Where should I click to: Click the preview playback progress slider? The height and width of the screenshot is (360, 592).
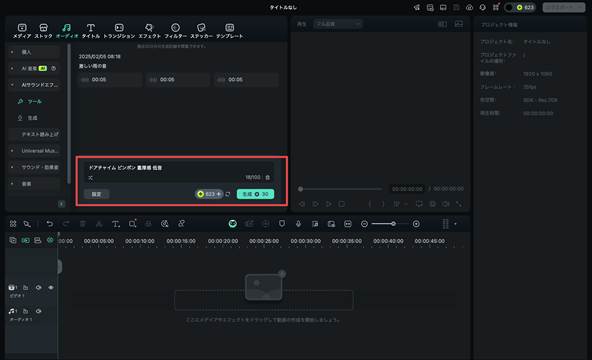[x=340, y=189]
